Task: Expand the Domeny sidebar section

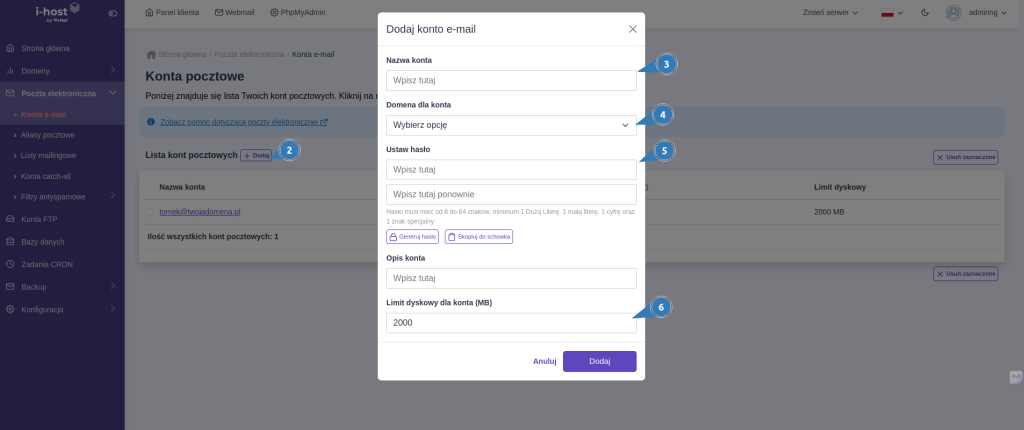Action: click(62, 71)
